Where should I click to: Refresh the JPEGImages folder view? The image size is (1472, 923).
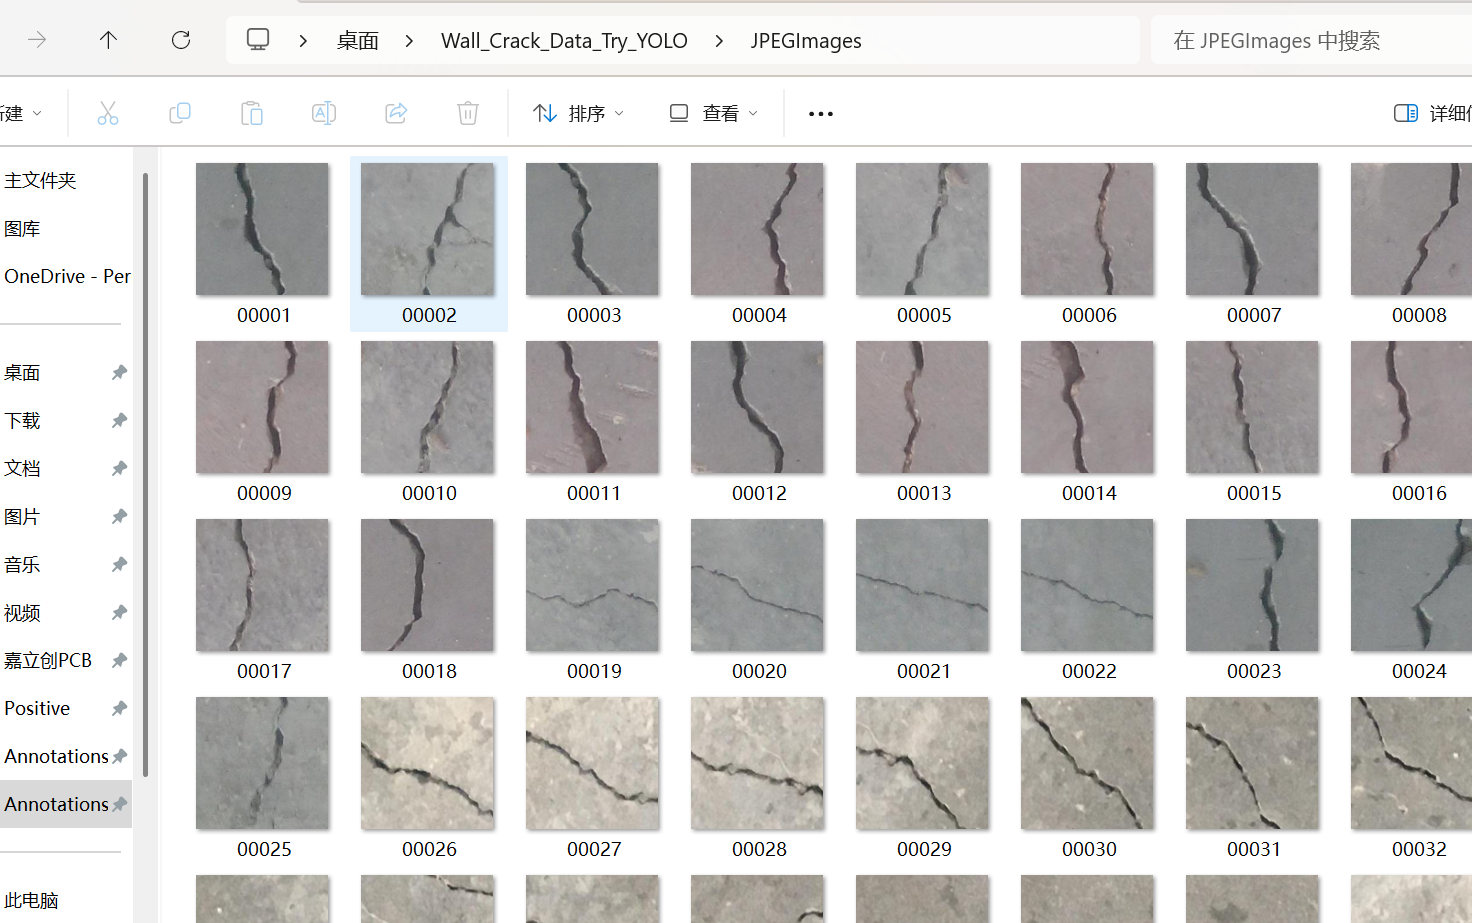(x=181, y=40)
